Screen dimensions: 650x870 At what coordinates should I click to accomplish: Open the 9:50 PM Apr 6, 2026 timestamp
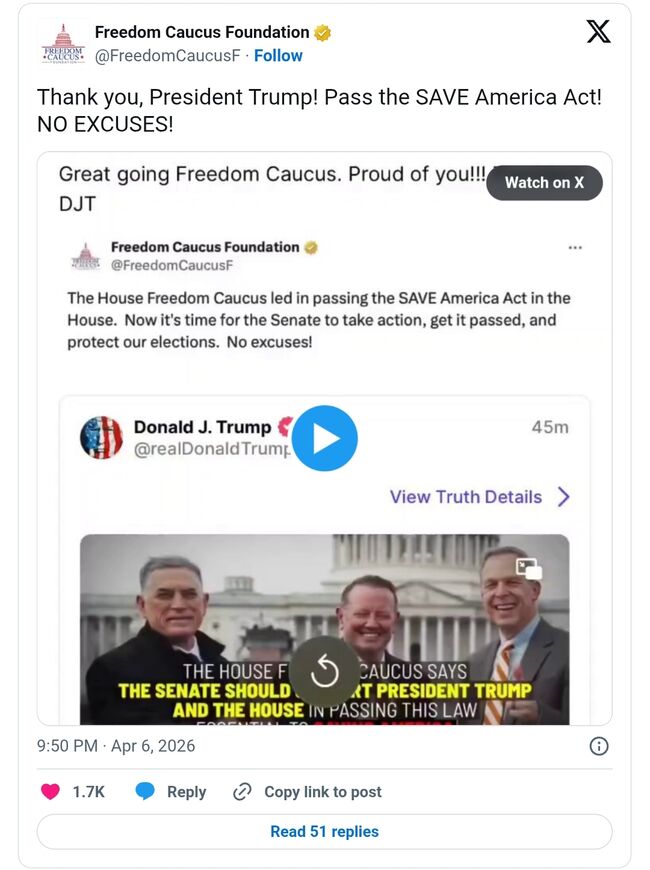tap(116, 746)
